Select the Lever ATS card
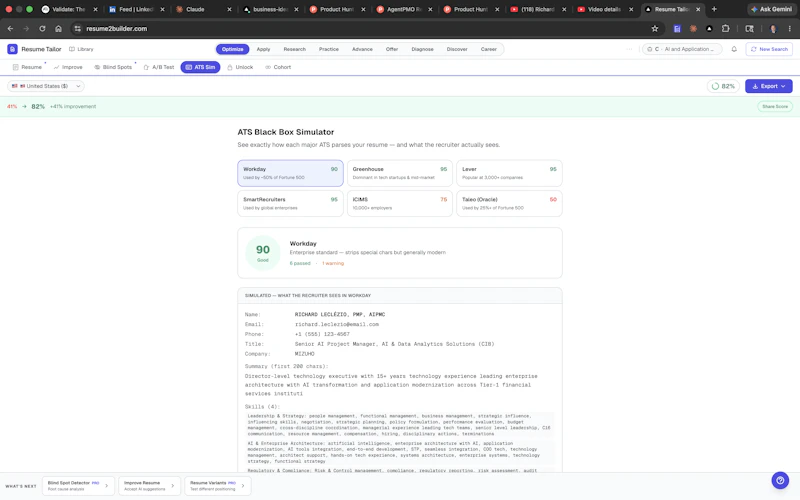 tap(509, 173)
